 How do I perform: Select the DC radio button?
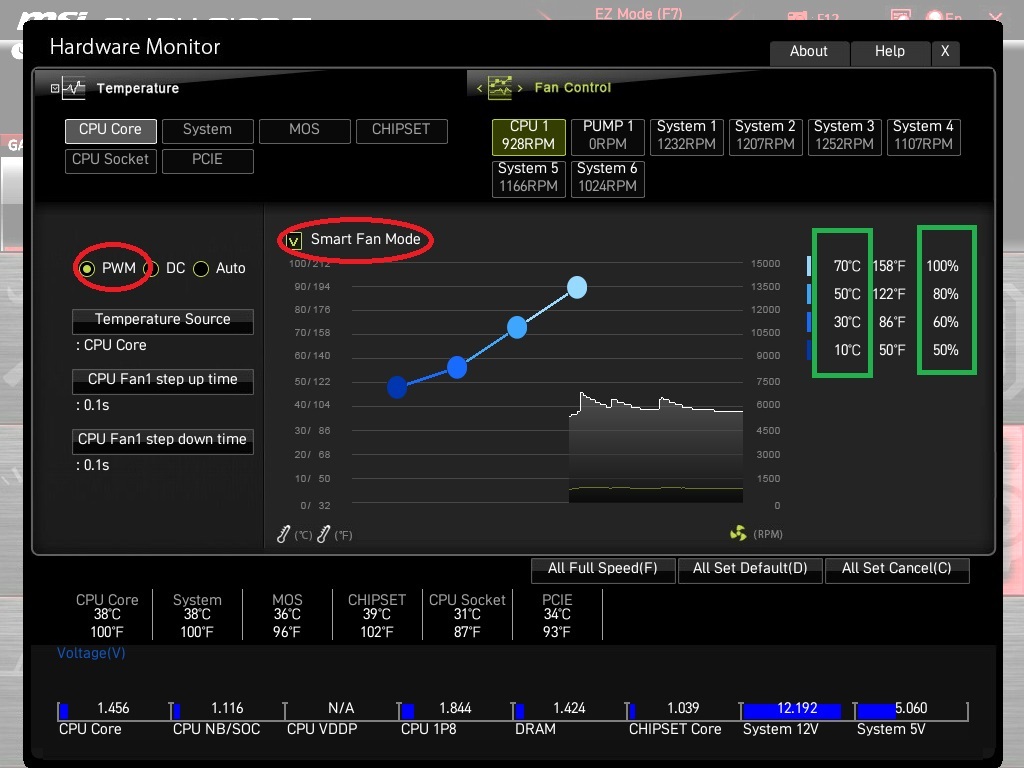tap(152, 268)
